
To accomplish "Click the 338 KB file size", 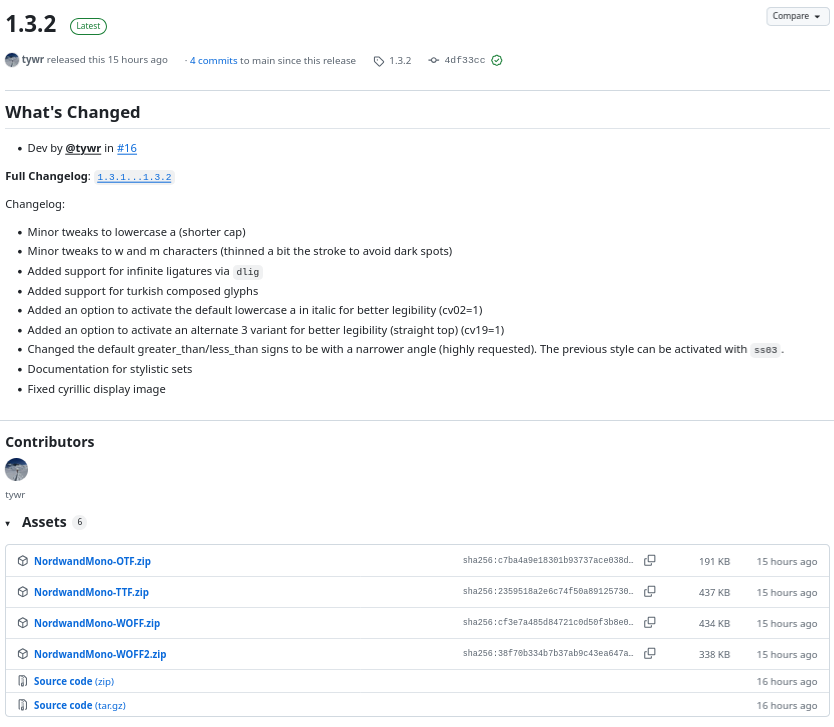I will (x=714, y=654).
